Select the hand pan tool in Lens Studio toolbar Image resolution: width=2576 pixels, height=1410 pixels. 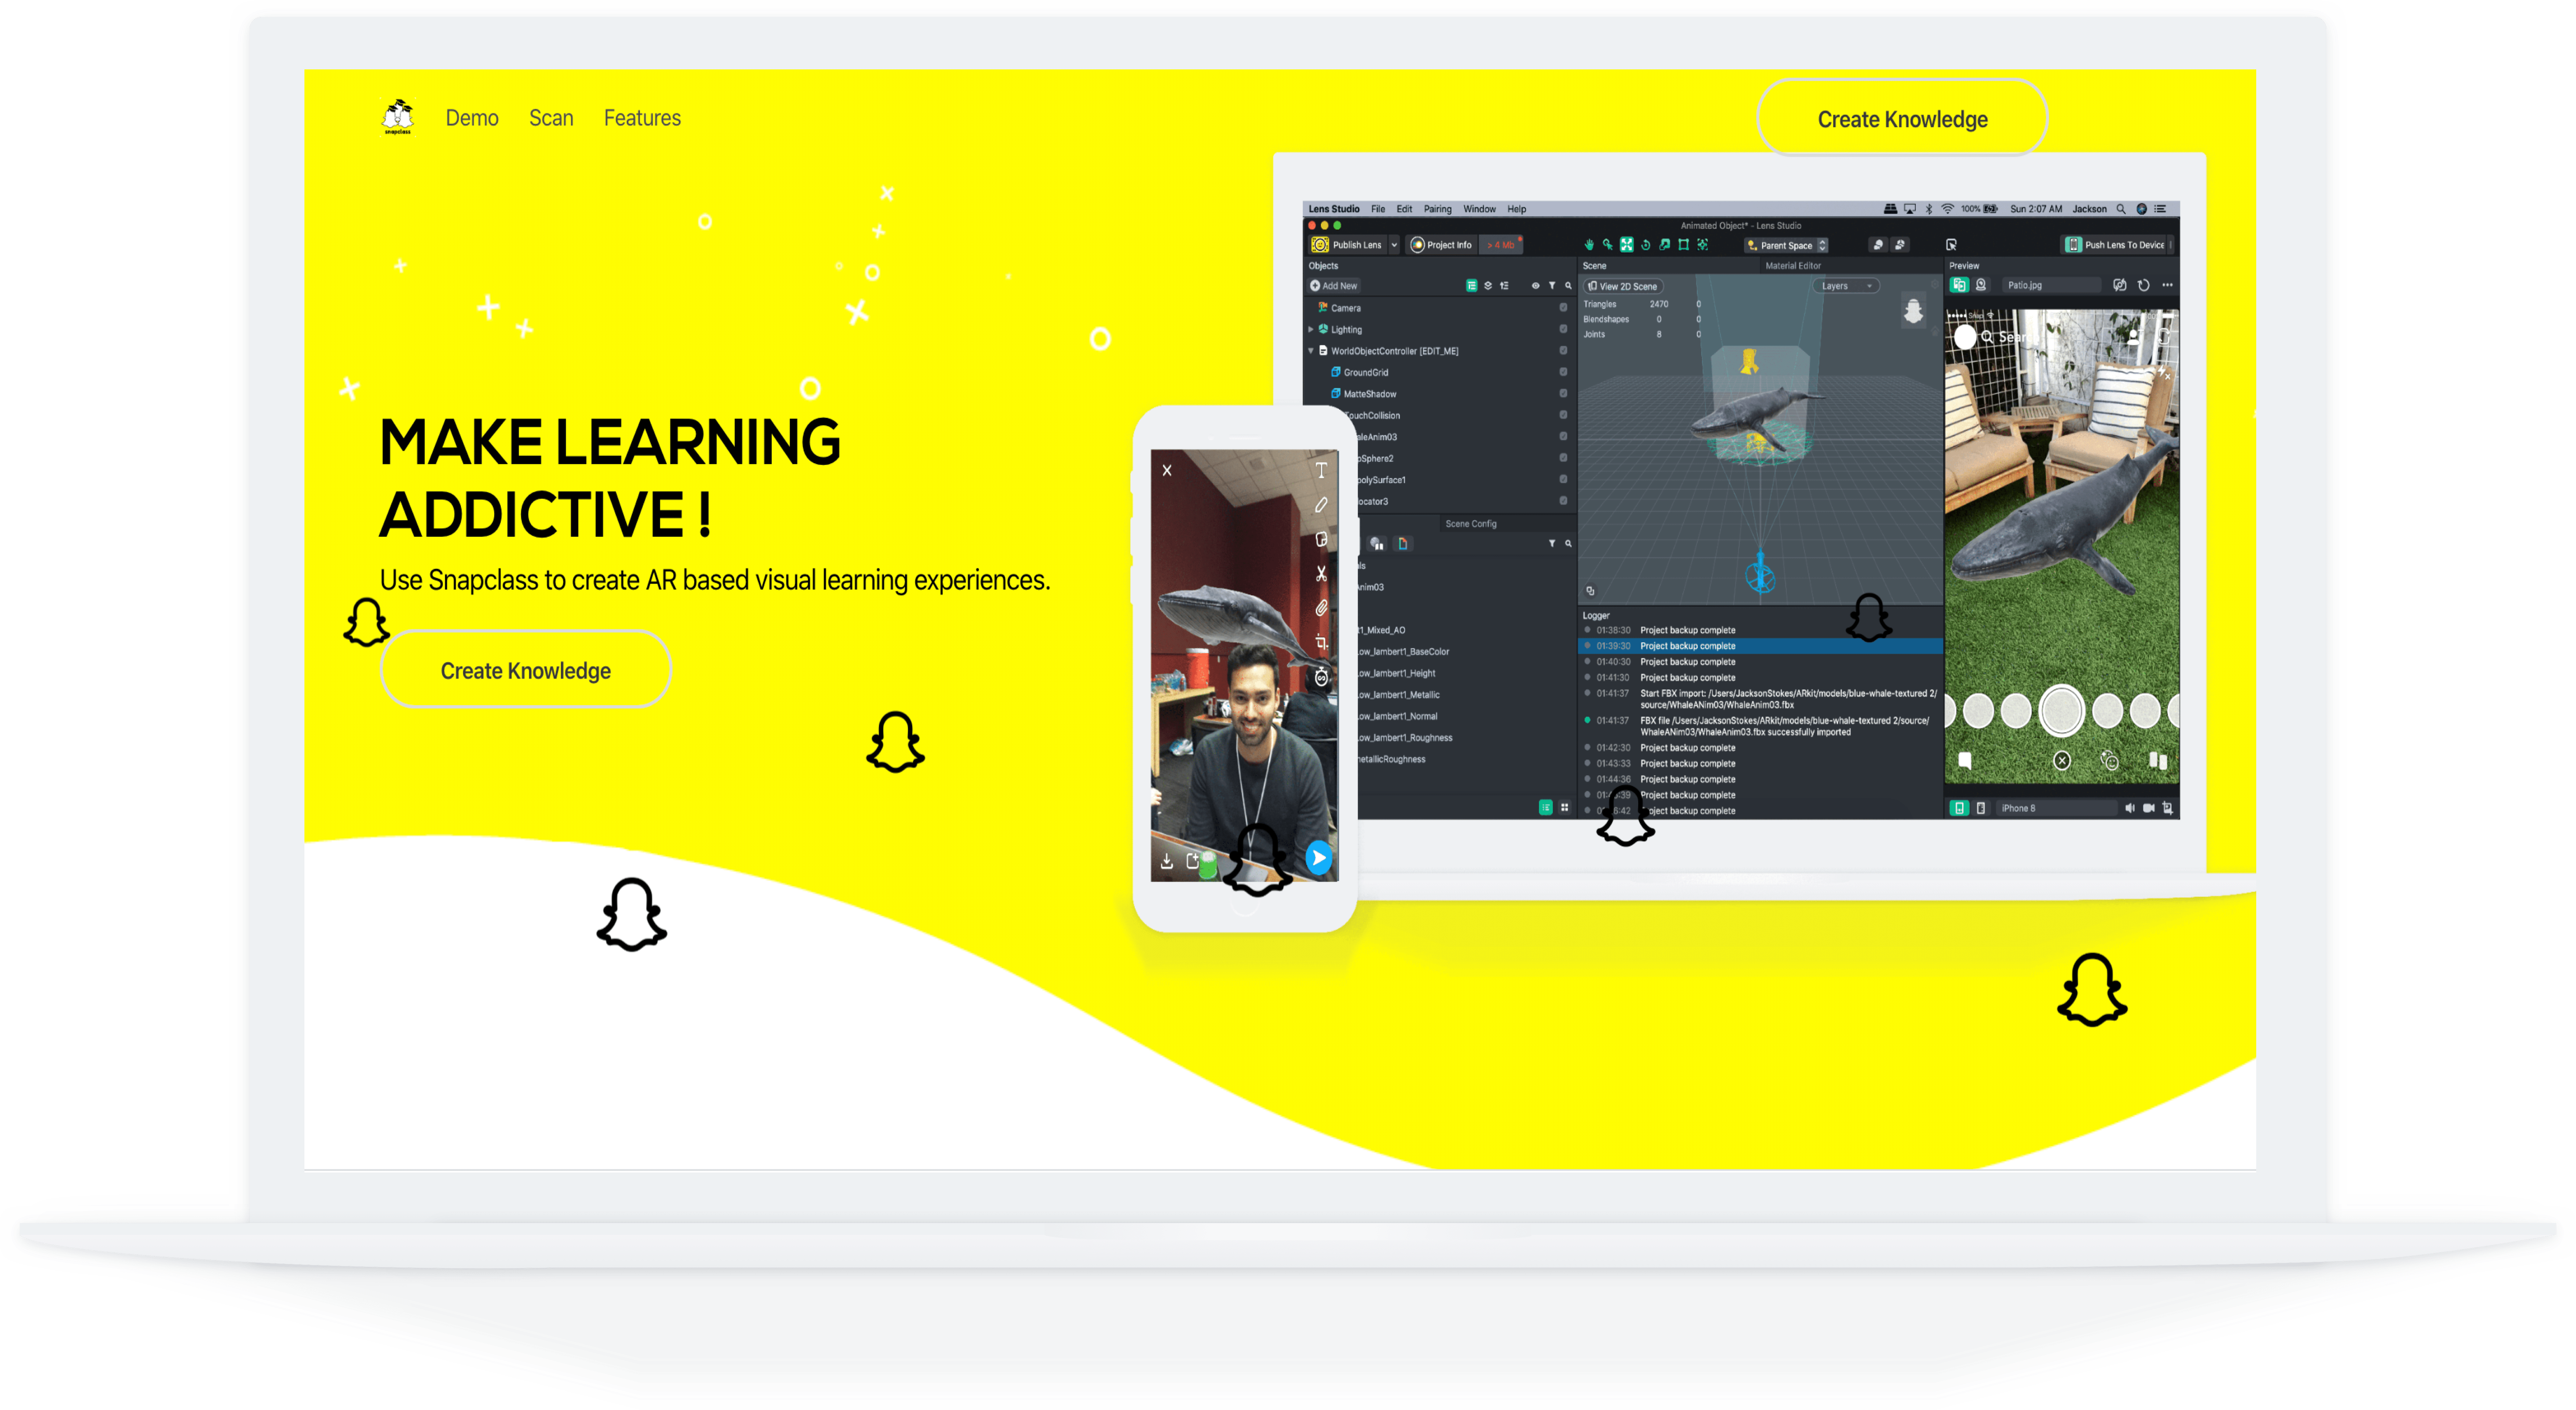tap(1589, 245)
